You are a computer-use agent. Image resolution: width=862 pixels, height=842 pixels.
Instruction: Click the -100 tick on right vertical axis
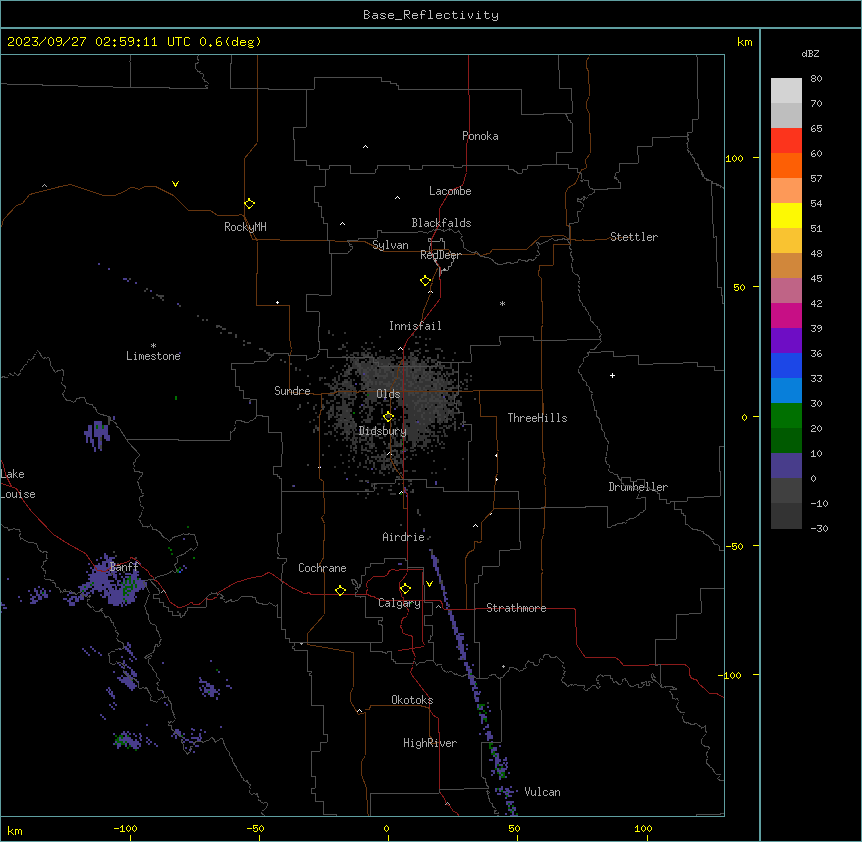(x=729, y=675)
